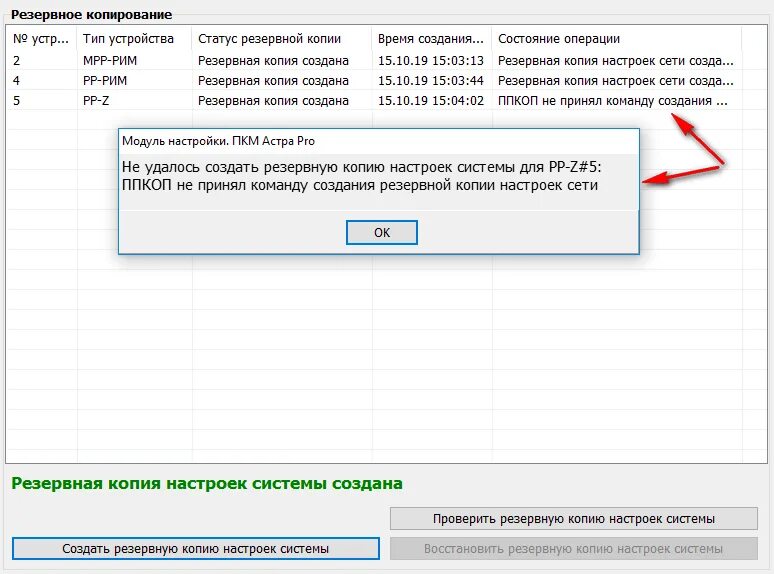Click 'Восстановить резервную копию настроек системы' button
Viewport: 774px width, 574px height.
[574, 548]
